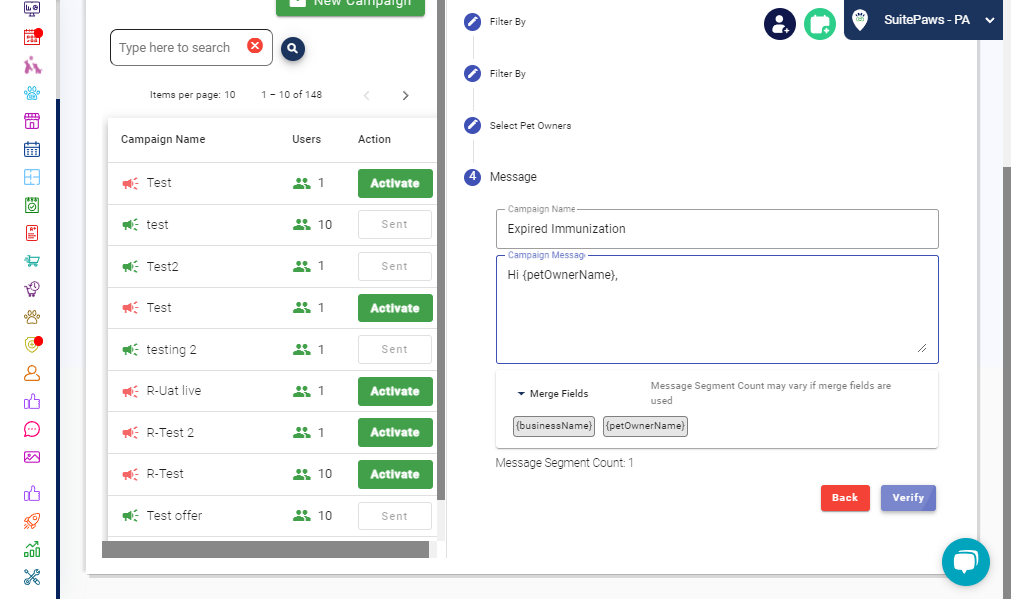Click the Verify button
The image size is (1011, 599).
pos(908,498)
